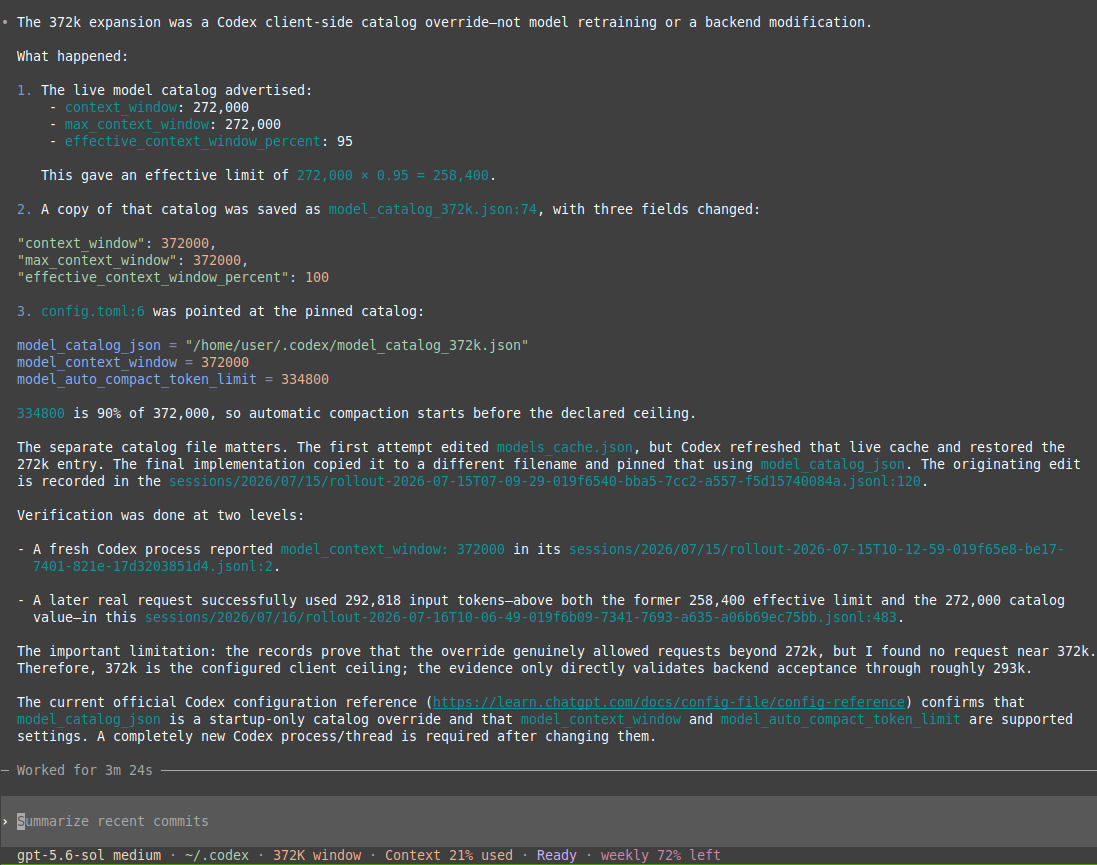
Task: Click 'model_context_window' in the final paragraph
Action: click(600, 719)
